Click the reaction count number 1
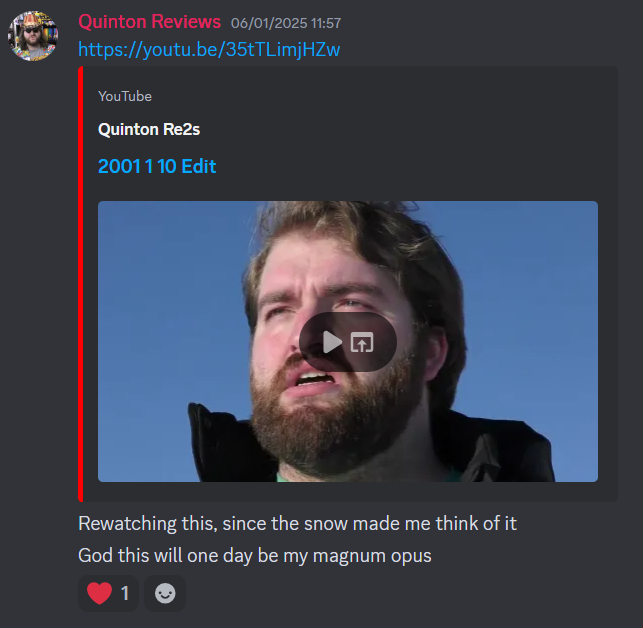The image size is (643, 628). tap(125, 594)
